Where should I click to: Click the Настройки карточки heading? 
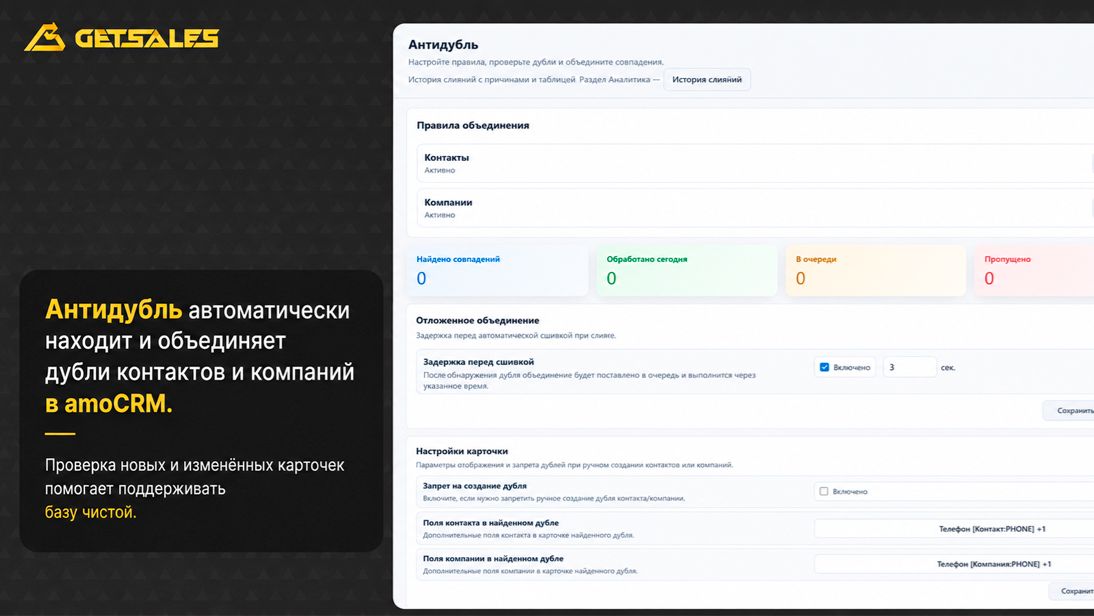pyautogui.click(x=462, y=451)
